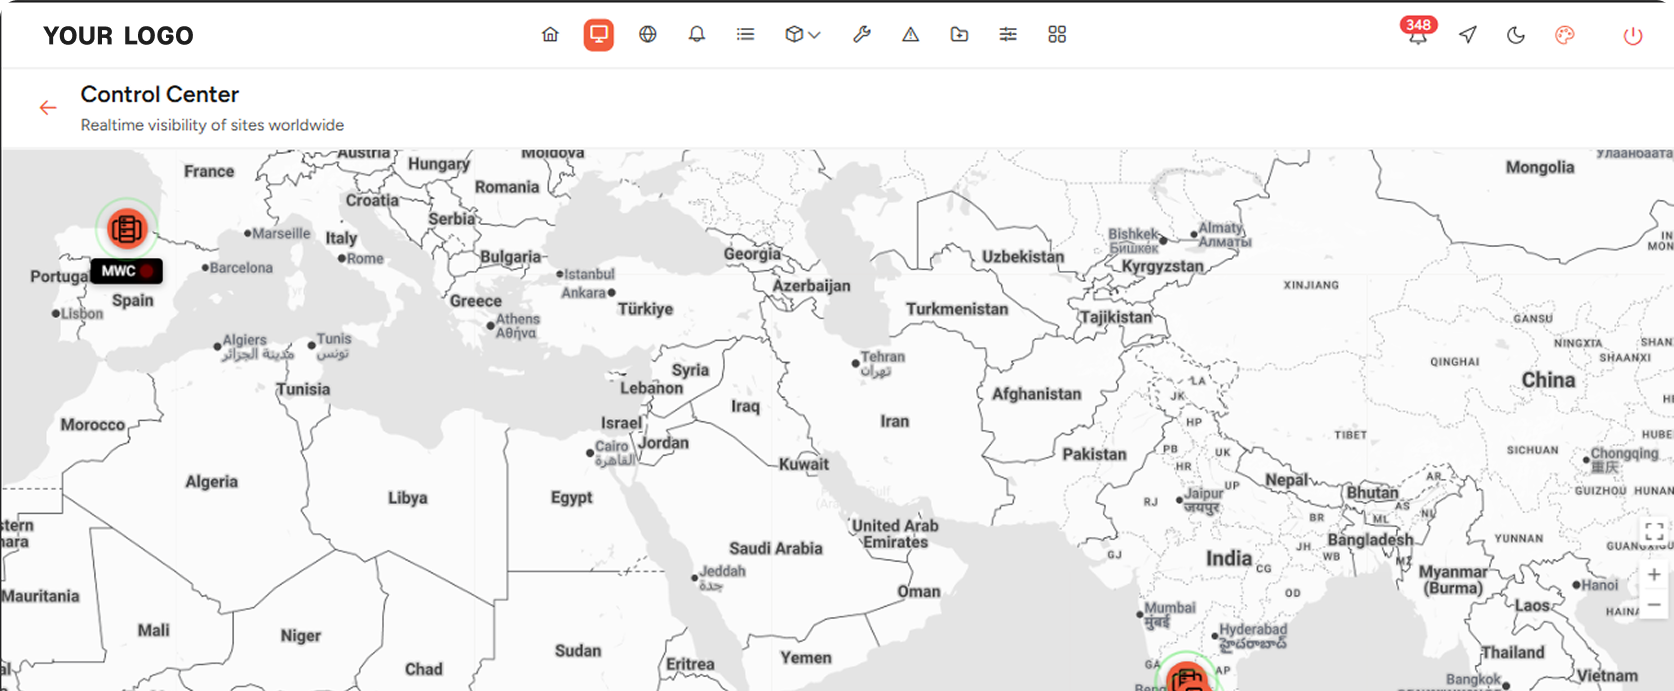Open the wrench tools icon
The width and height of the screenshot is (1674, 691).
click(x=861, y=35)
